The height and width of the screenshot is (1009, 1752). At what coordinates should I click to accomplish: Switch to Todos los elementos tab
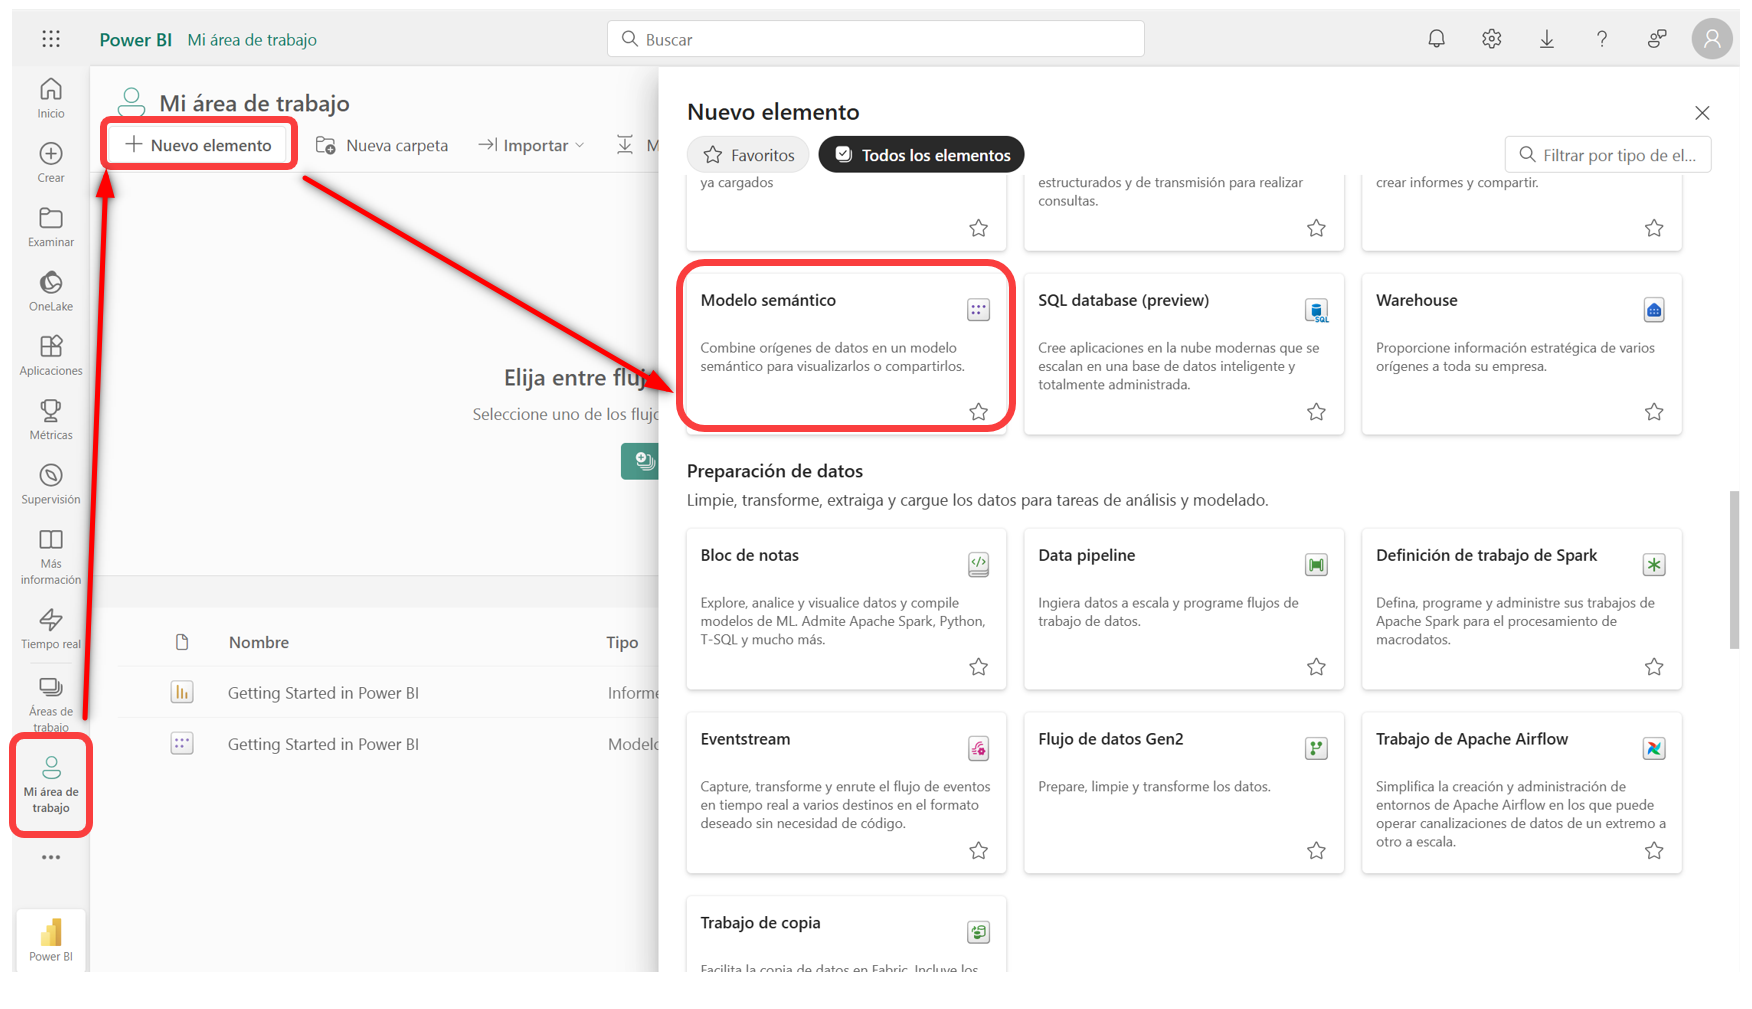(x=921, y=155)
